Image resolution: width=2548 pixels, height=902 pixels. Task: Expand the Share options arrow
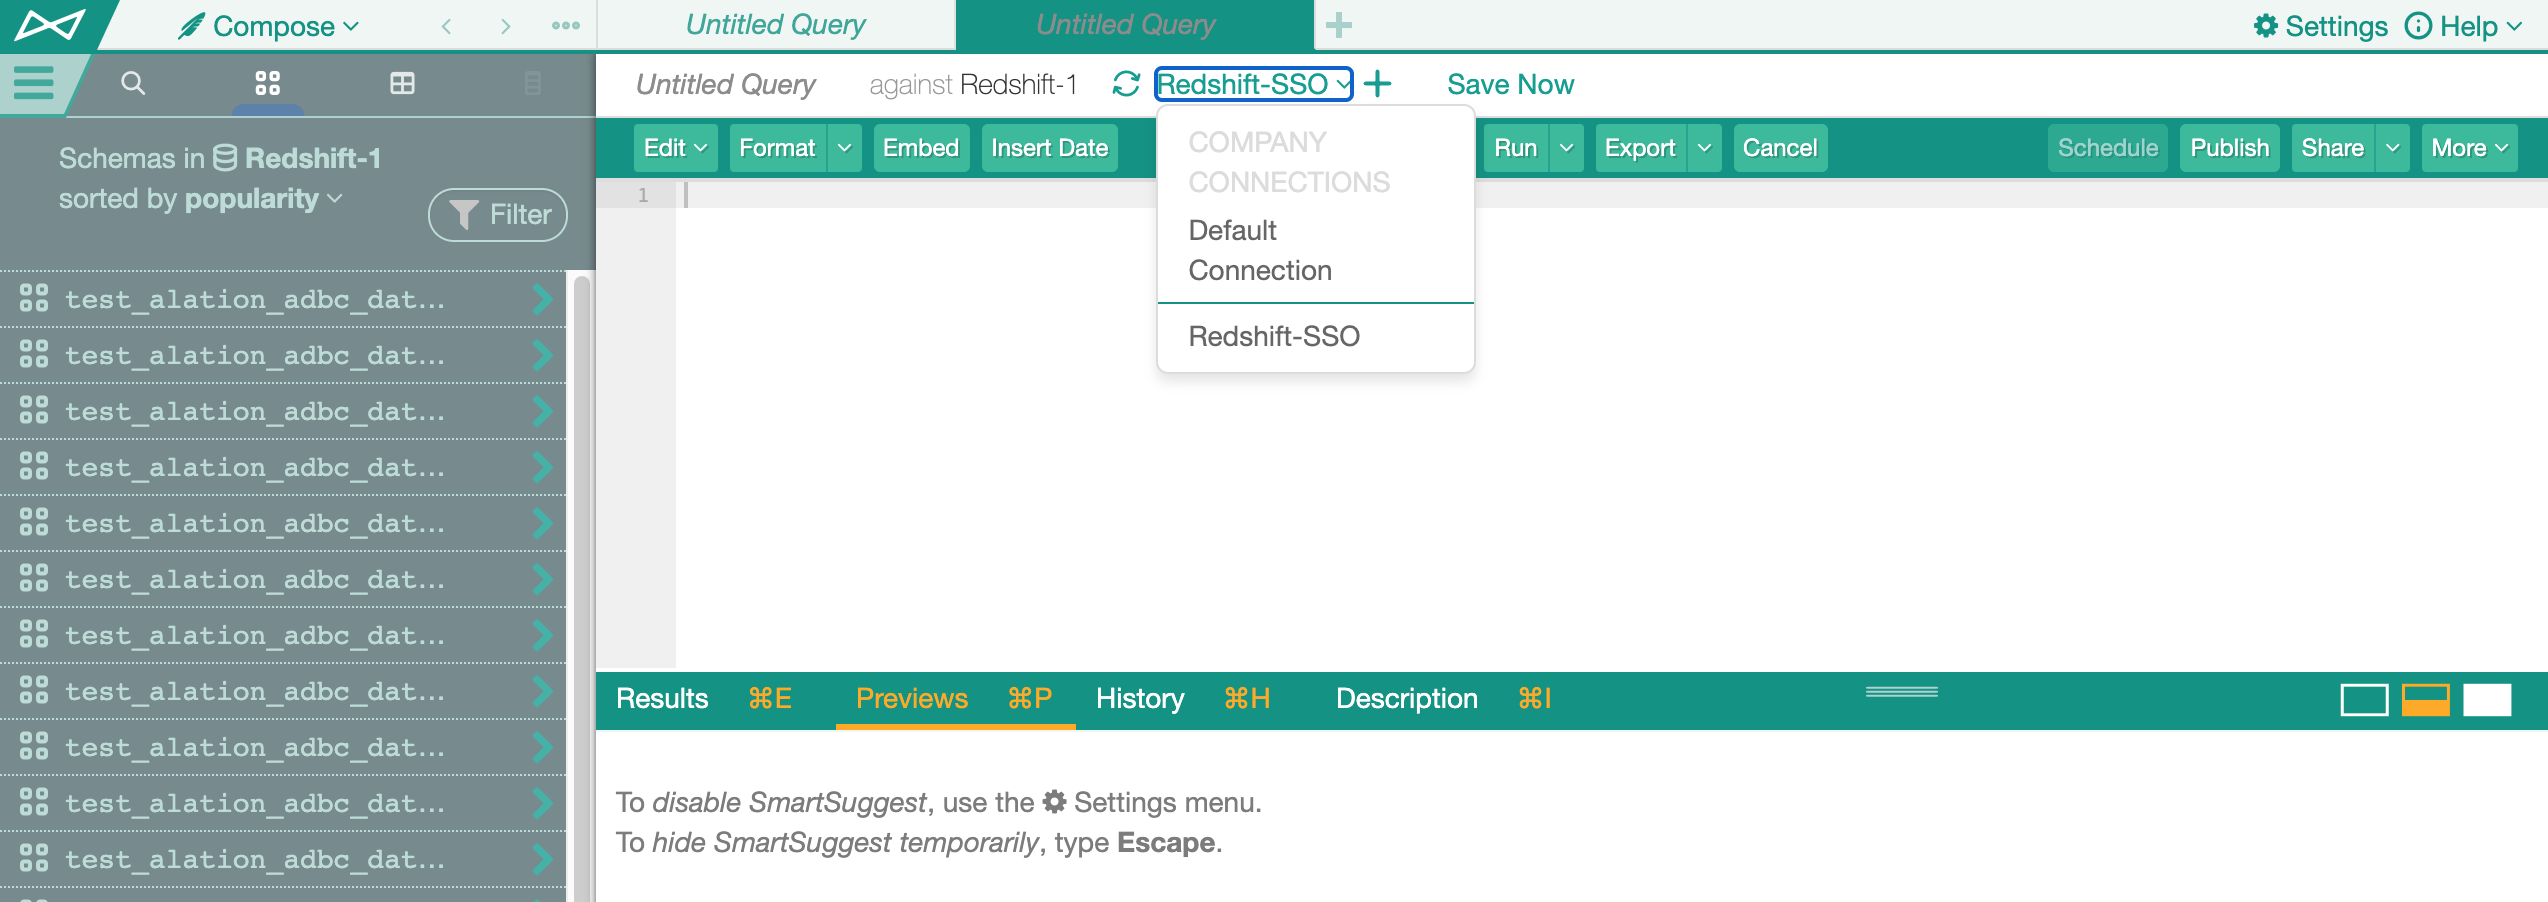point(2392,148)
